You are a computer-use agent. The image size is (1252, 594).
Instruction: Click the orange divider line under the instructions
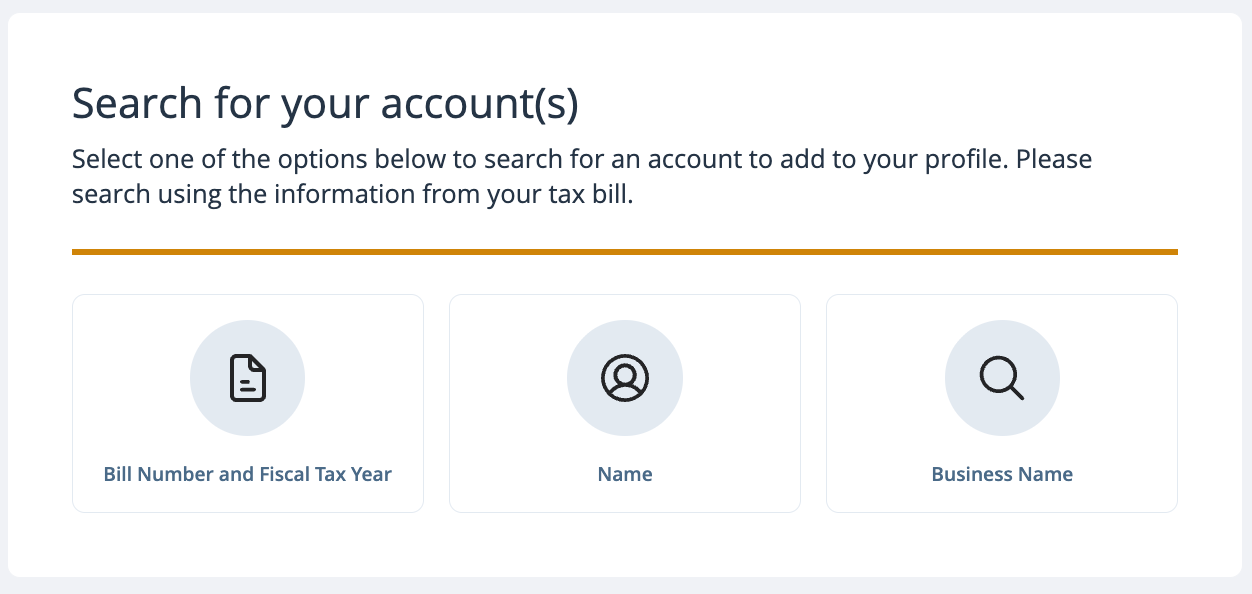[x=625, y=252]
